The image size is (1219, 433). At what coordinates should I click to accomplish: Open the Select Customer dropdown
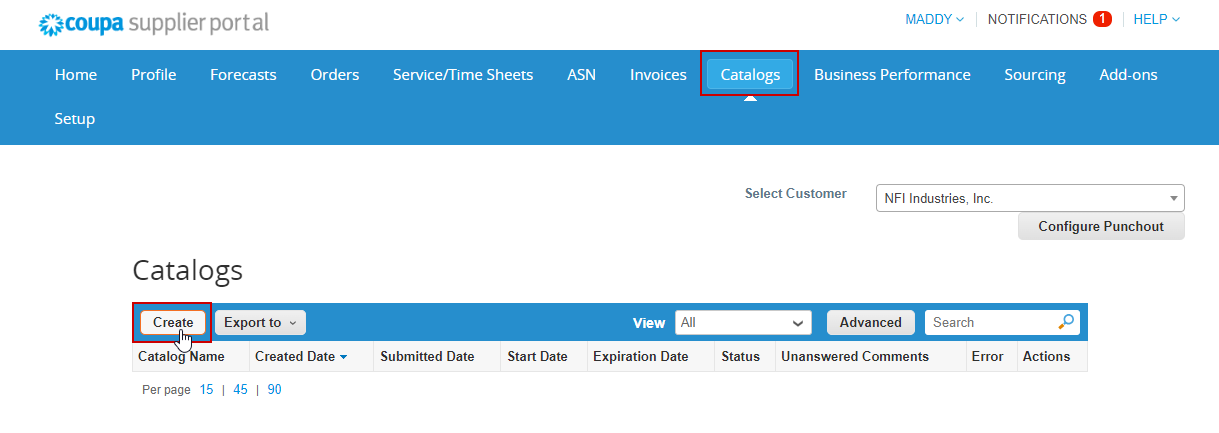click(1029, 198)
